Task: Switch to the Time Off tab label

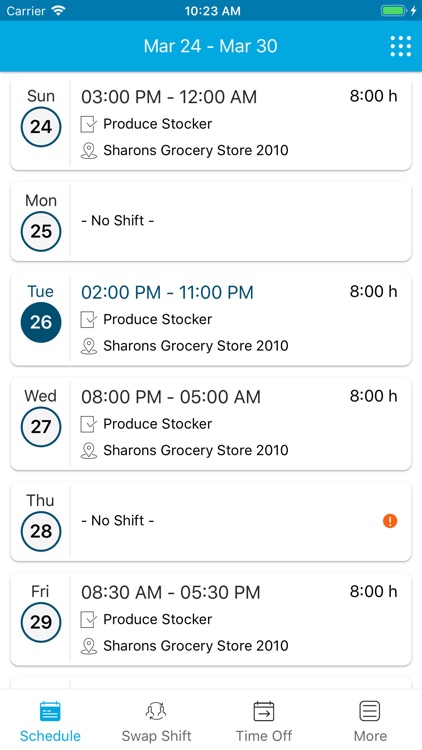Action: point(264,736)
